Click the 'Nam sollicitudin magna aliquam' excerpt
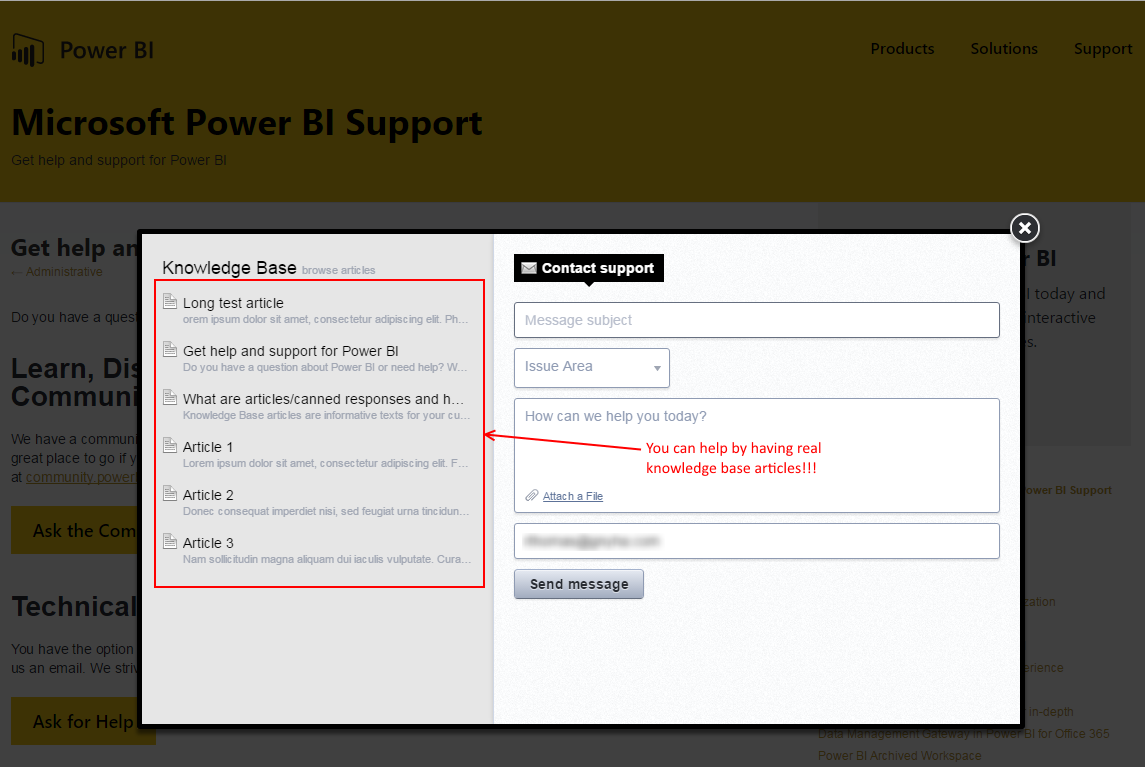Viewport: 1145px width, 767px height. click(x=326, y=560)
